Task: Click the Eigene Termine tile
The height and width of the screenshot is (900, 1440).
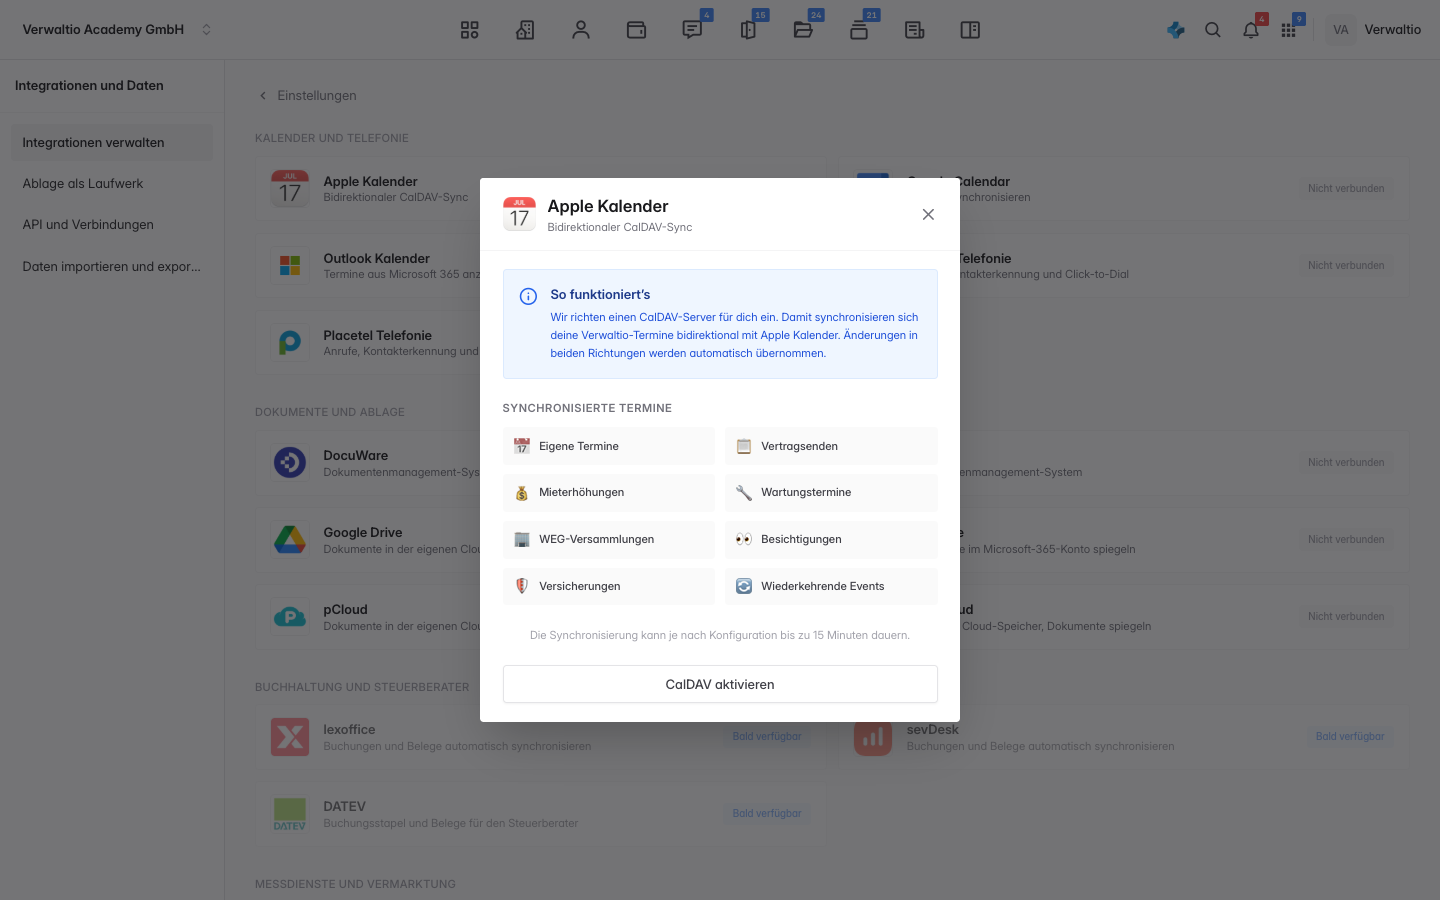Action: [609, 446]
